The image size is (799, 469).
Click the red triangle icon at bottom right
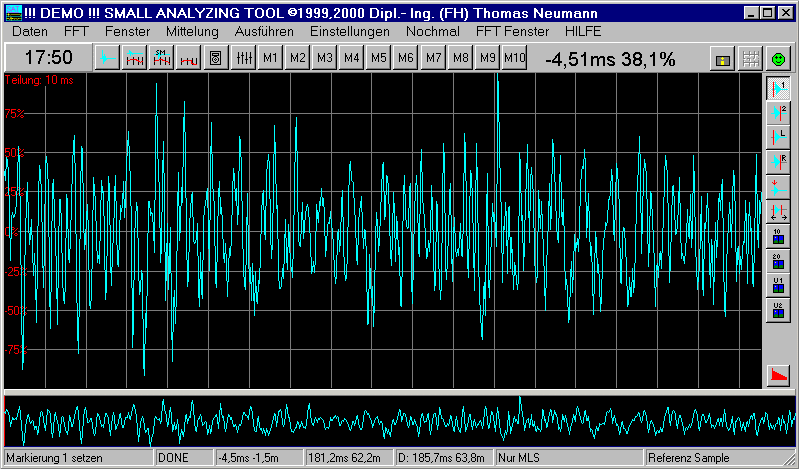777,375
